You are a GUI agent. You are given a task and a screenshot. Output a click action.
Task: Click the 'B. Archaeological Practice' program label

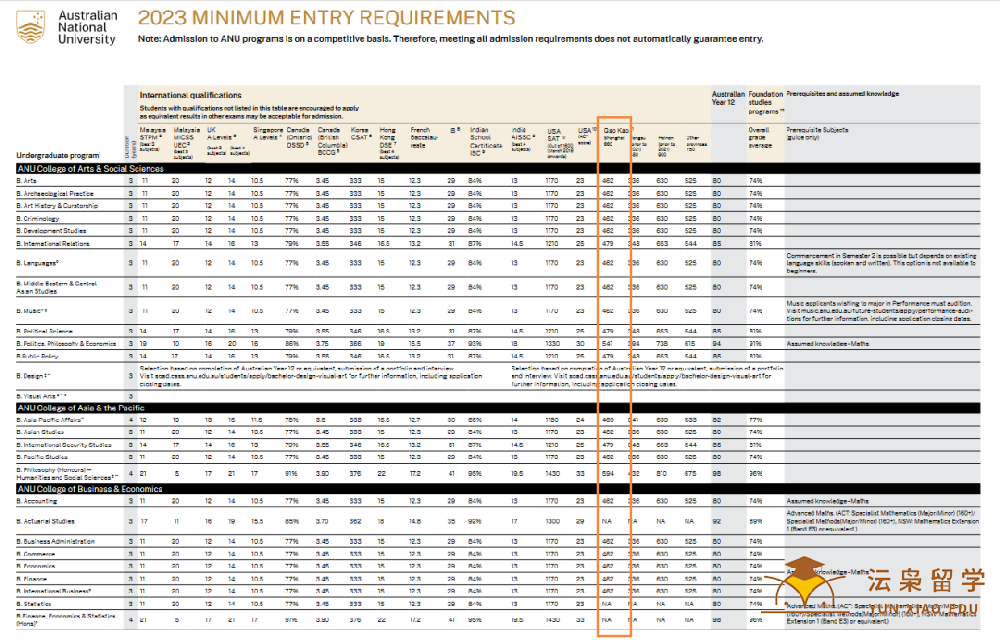55,193
